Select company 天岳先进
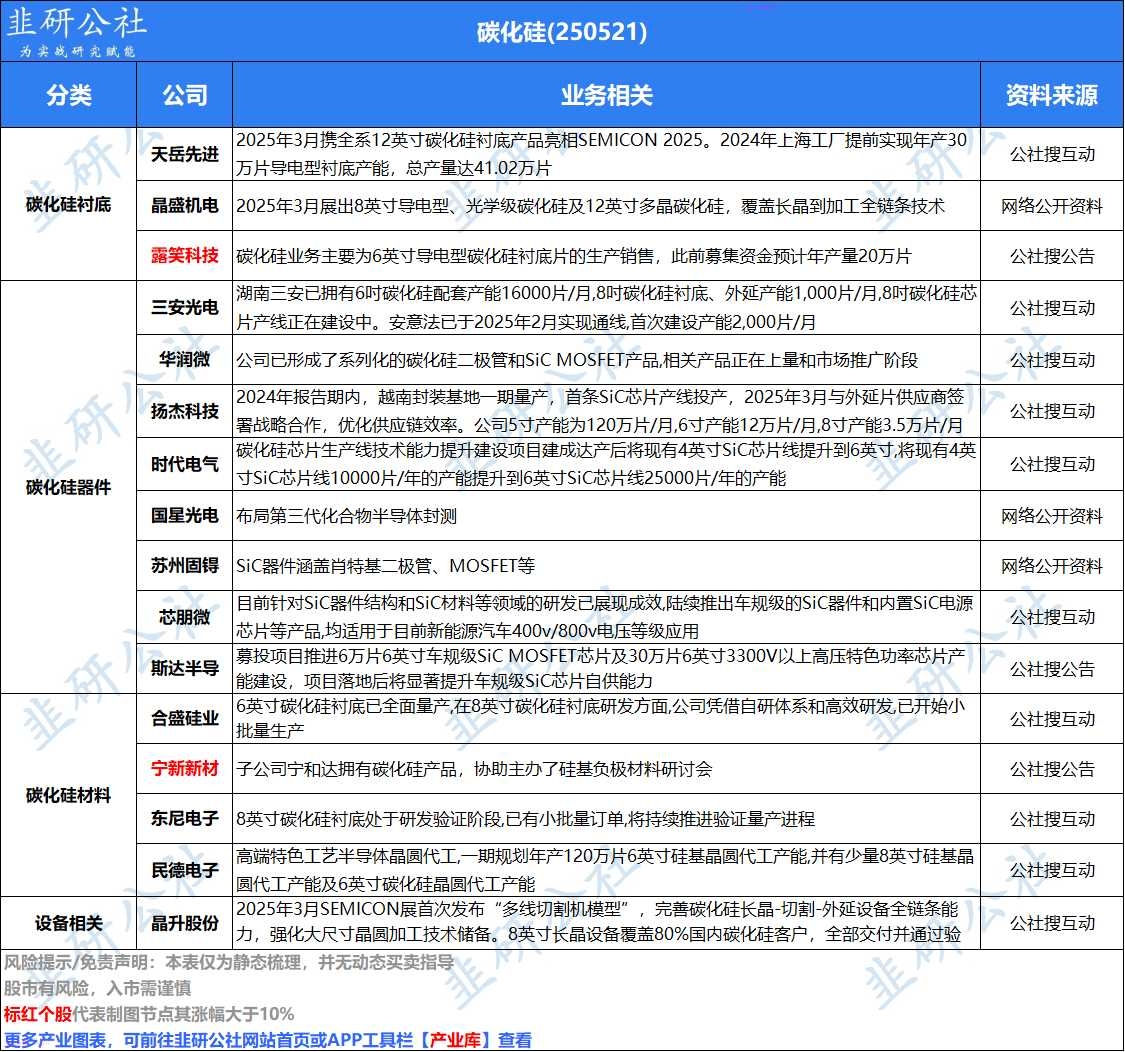The height and width of the screenshot is (1052, 1125). coord(184,154)
